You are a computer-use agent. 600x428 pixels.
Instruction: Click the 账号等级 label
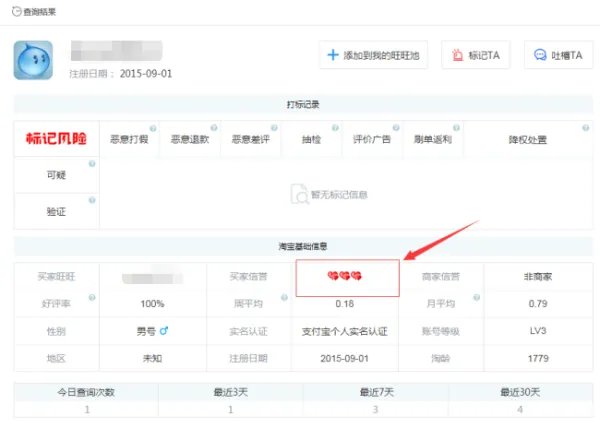(440, 331)
